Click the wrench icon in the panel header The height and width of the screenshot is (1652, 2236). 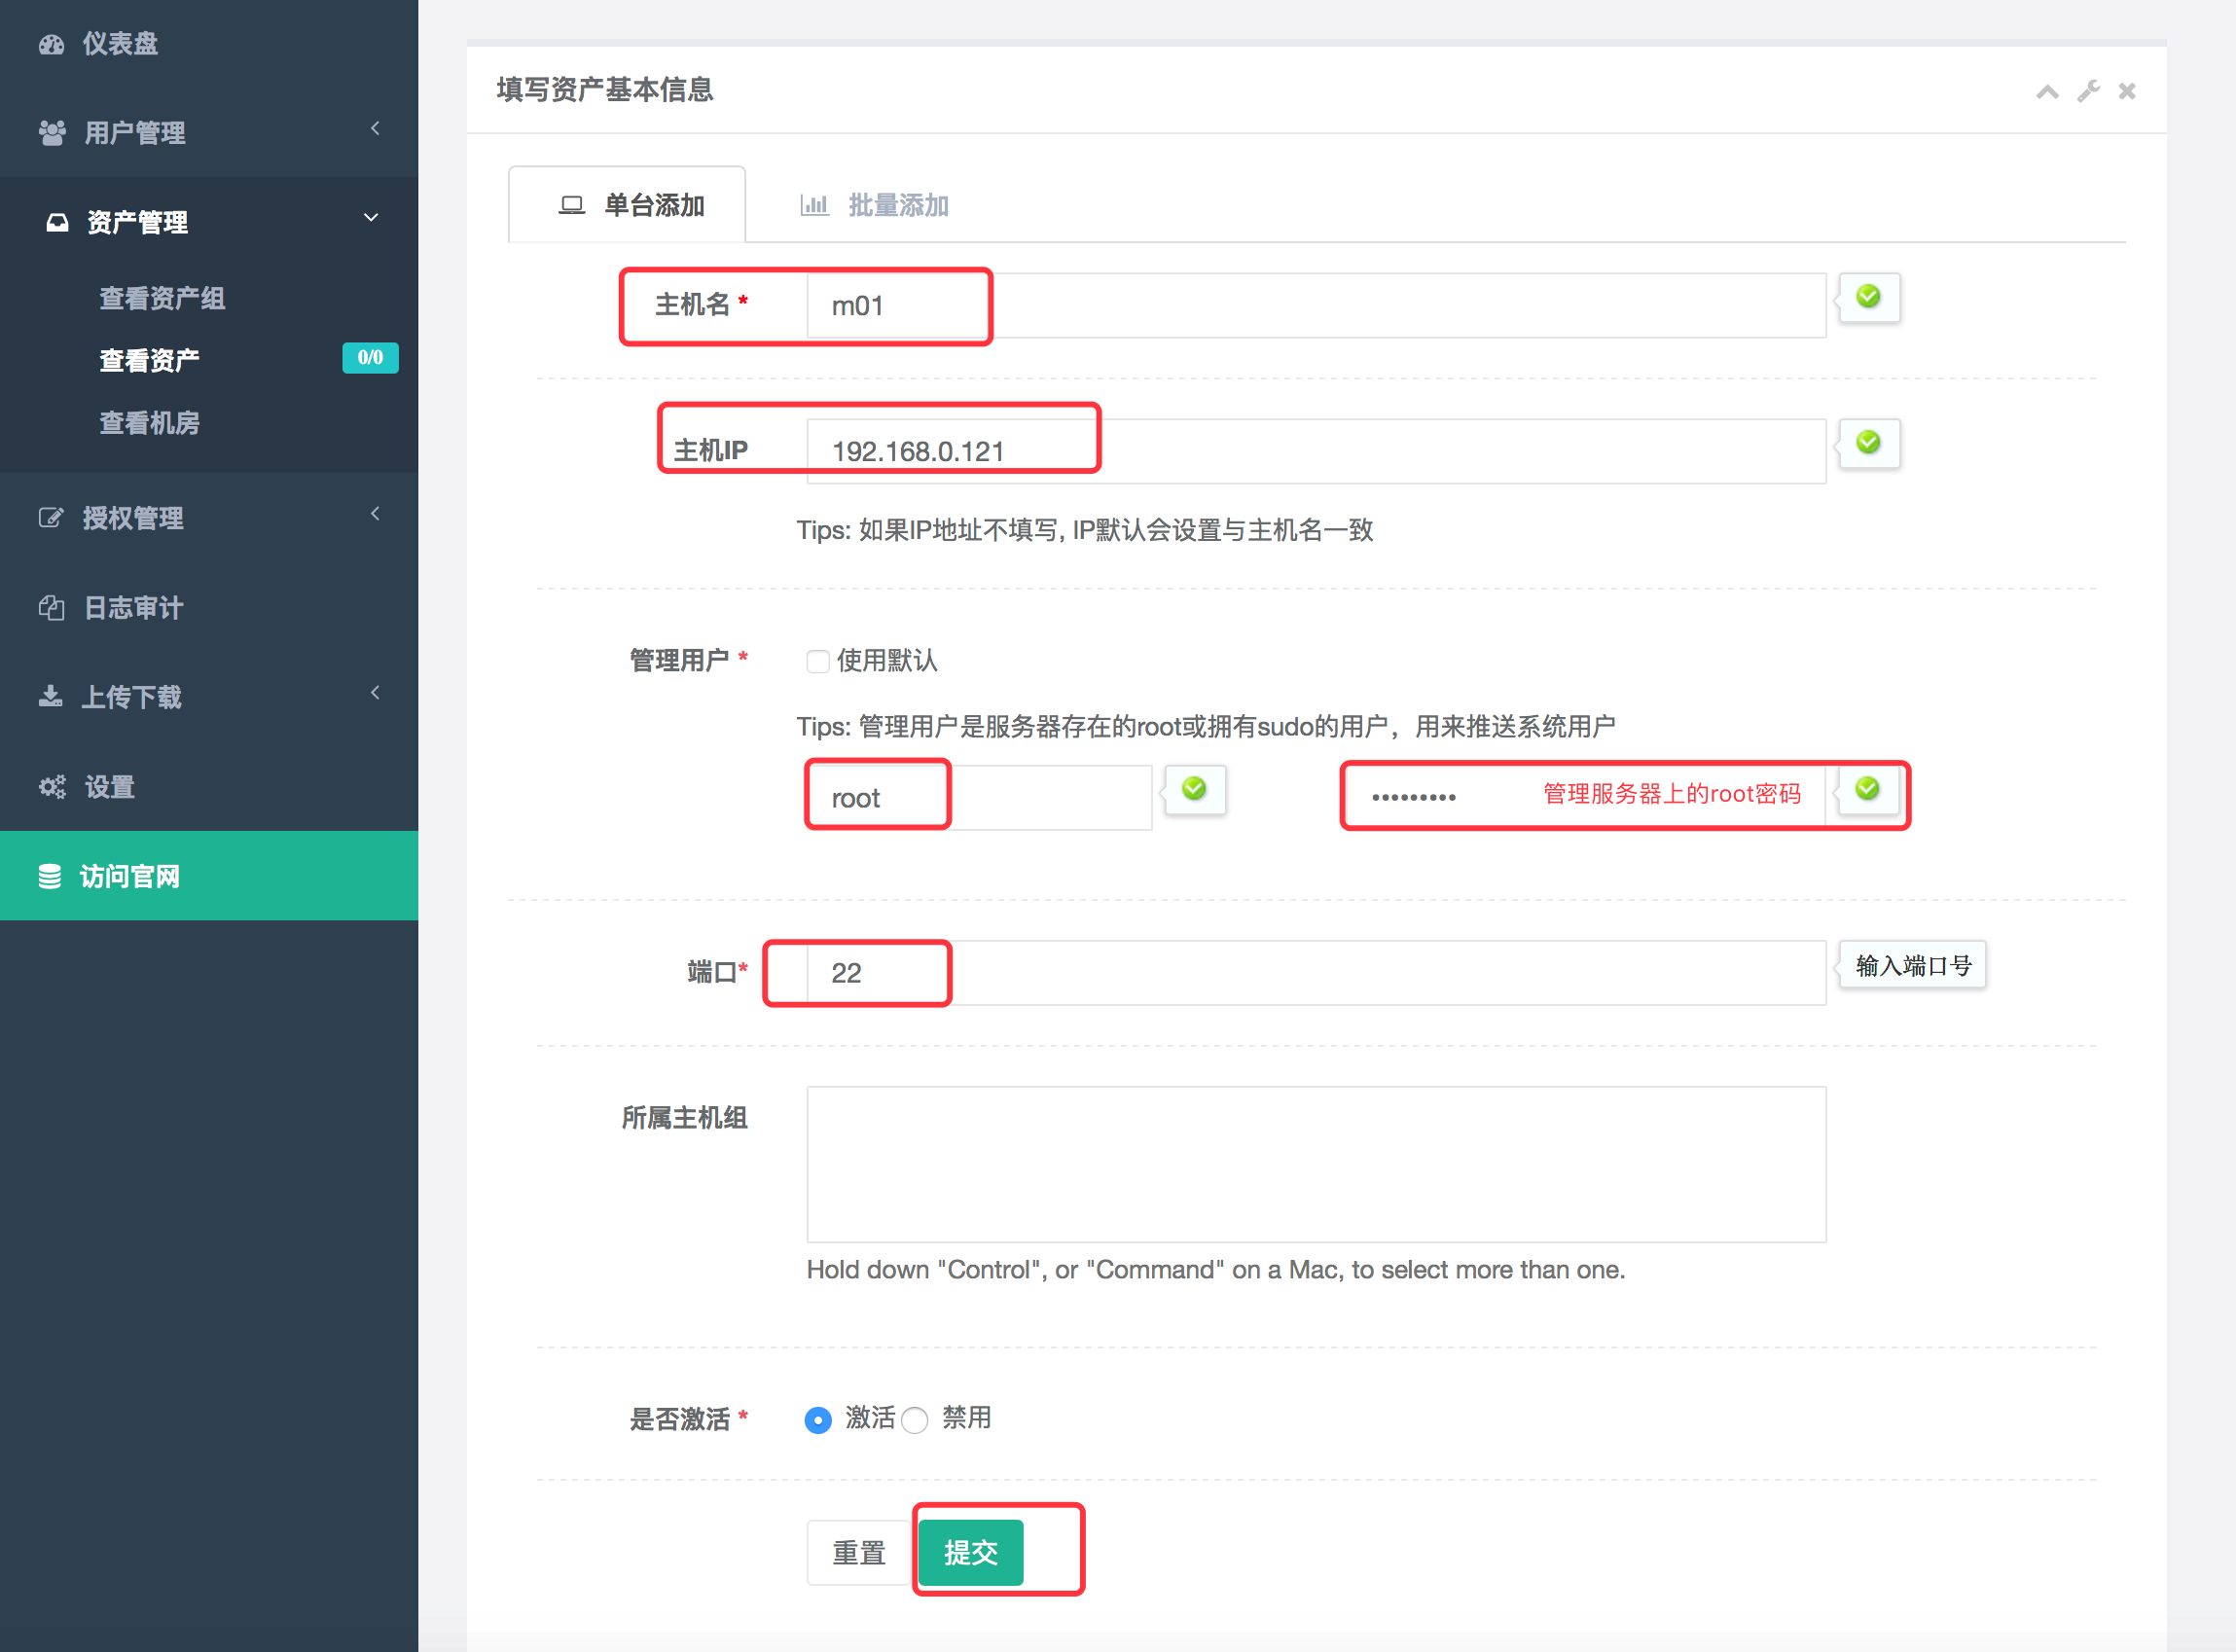pos(2088,91)
